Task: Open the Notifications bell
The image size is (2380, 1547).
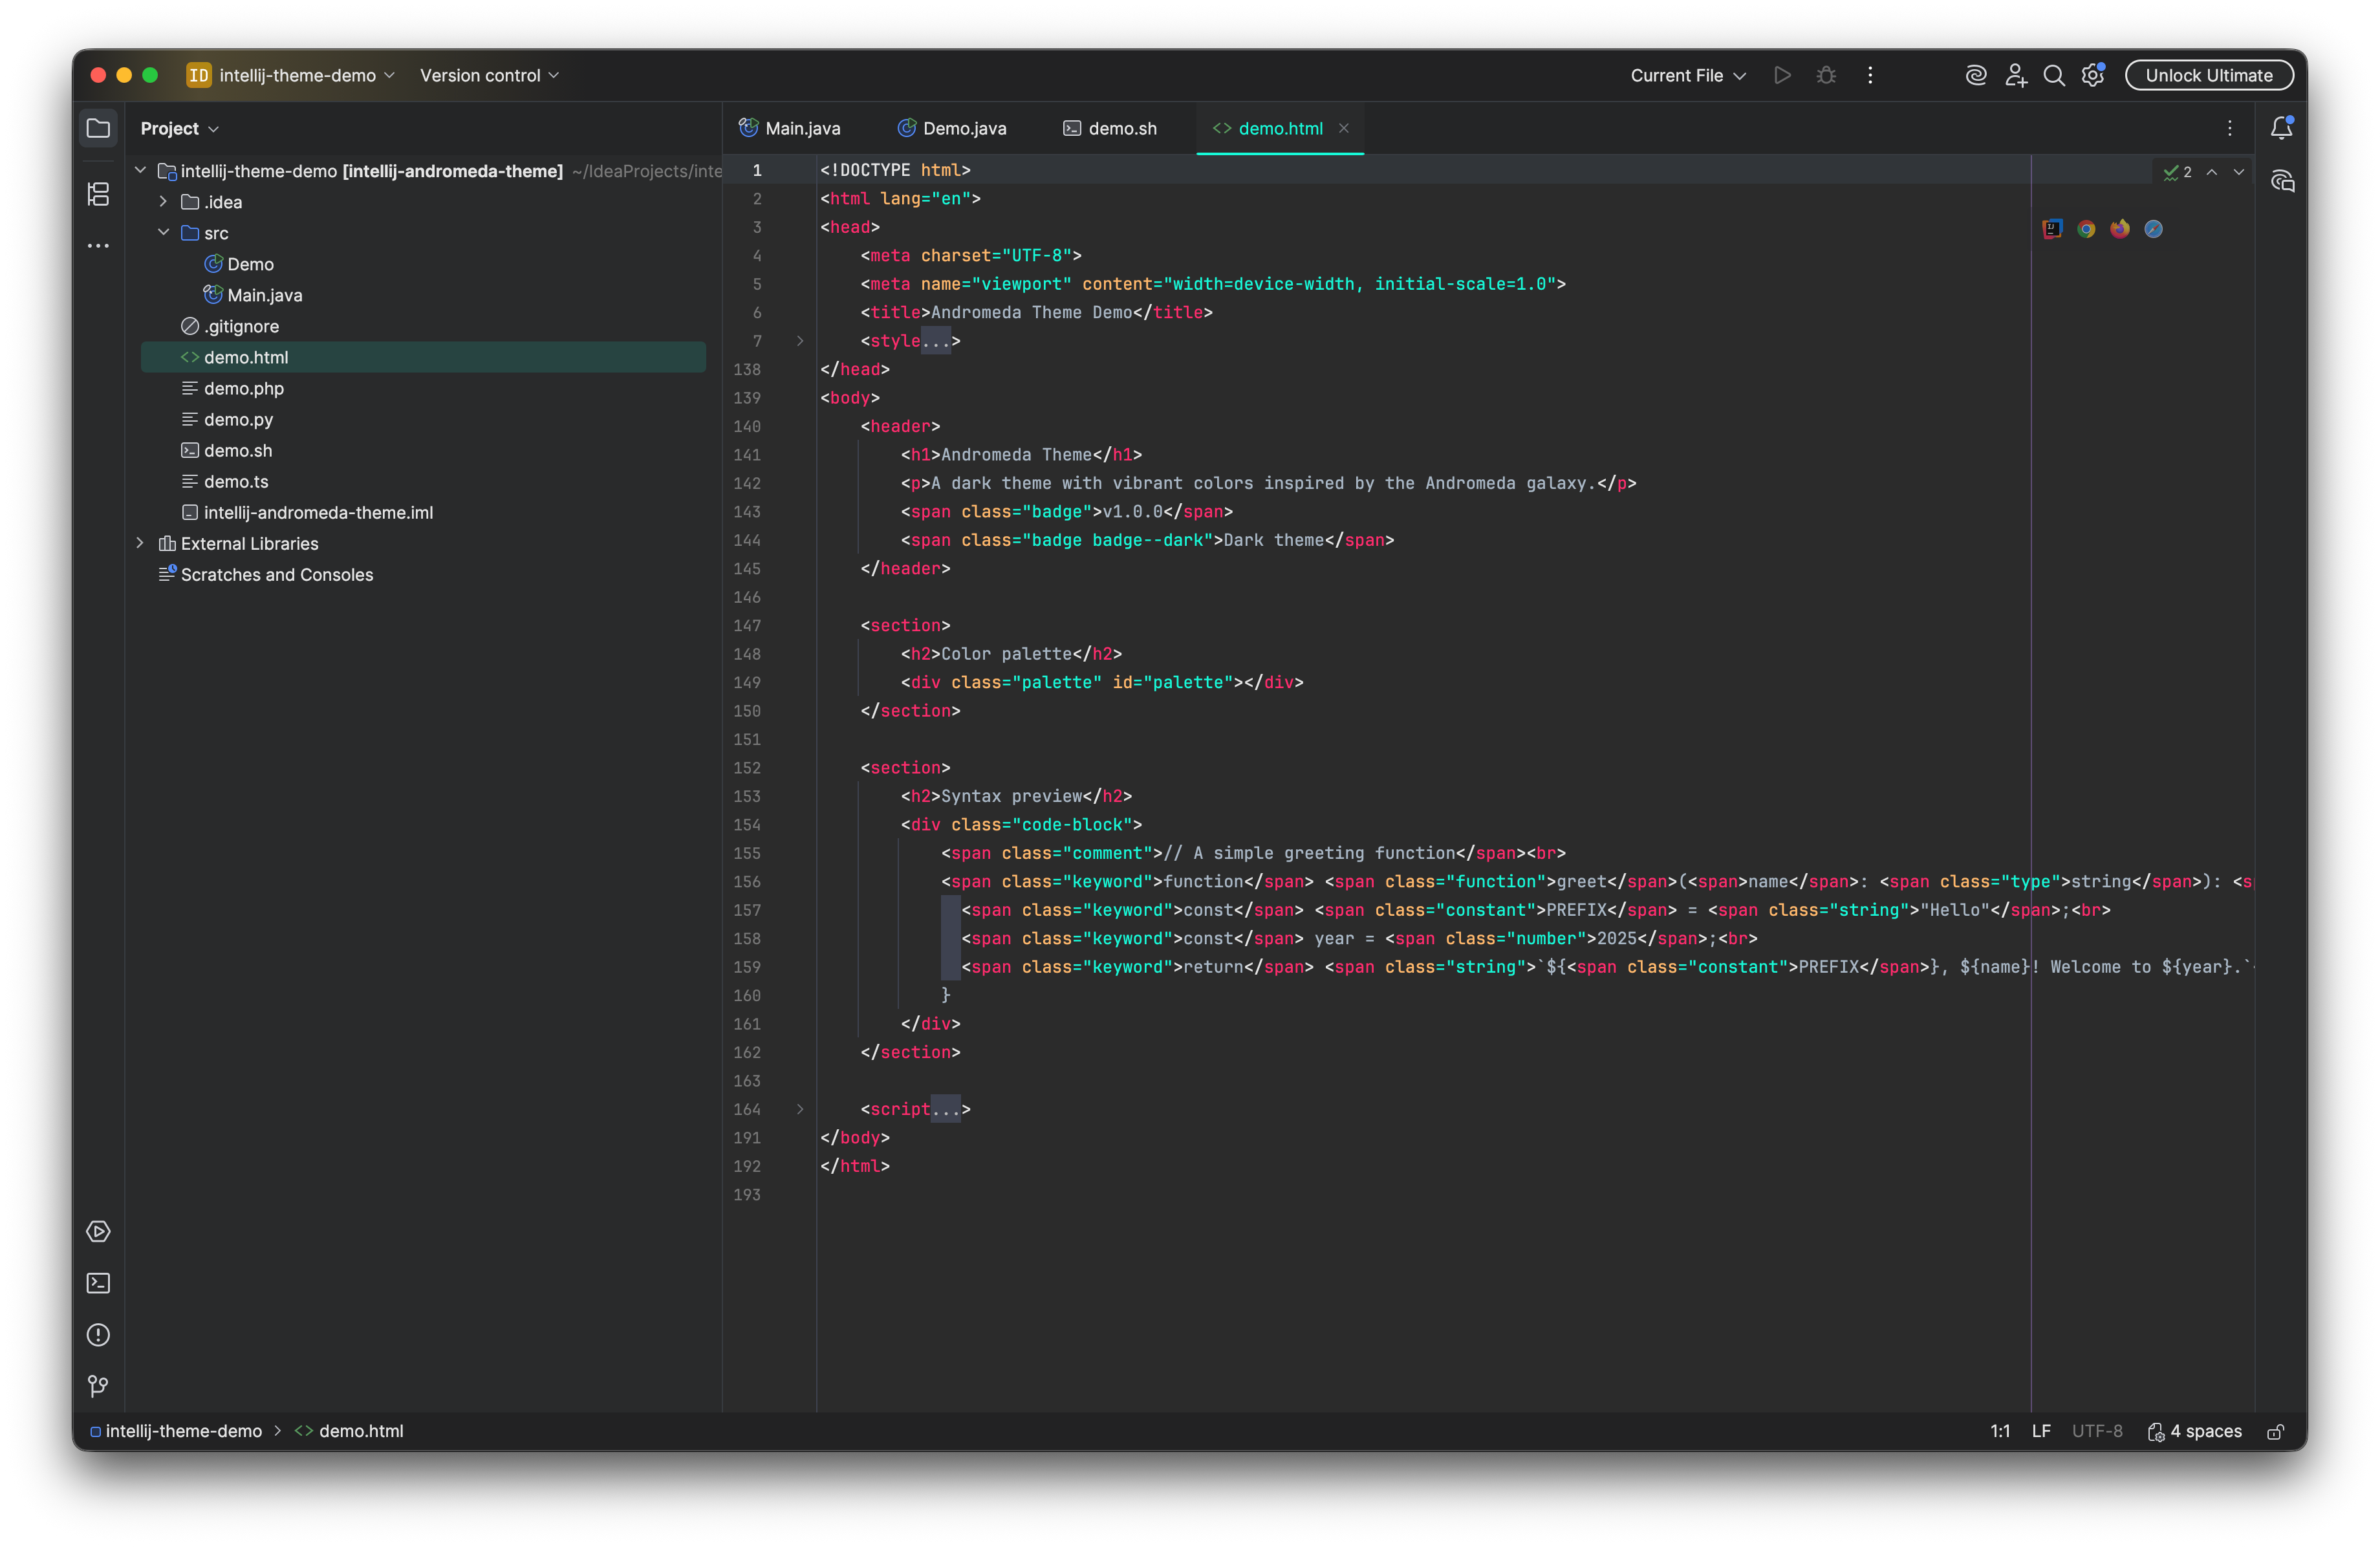Action: 2283,127
